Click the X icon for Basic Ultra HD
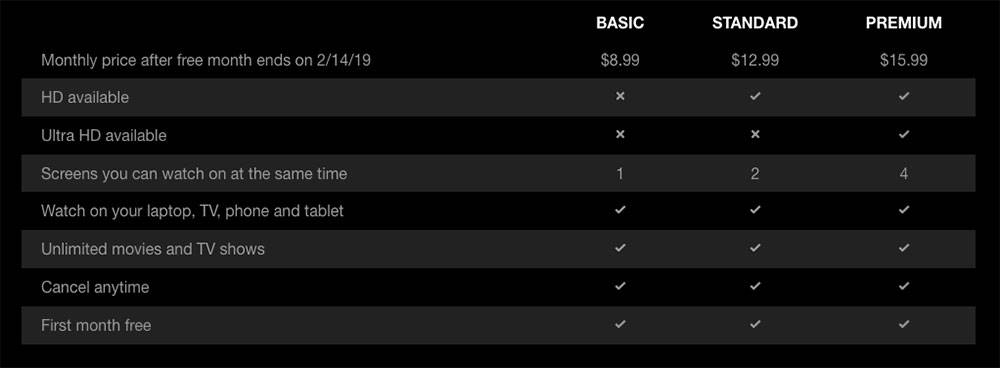 (620, 135)
